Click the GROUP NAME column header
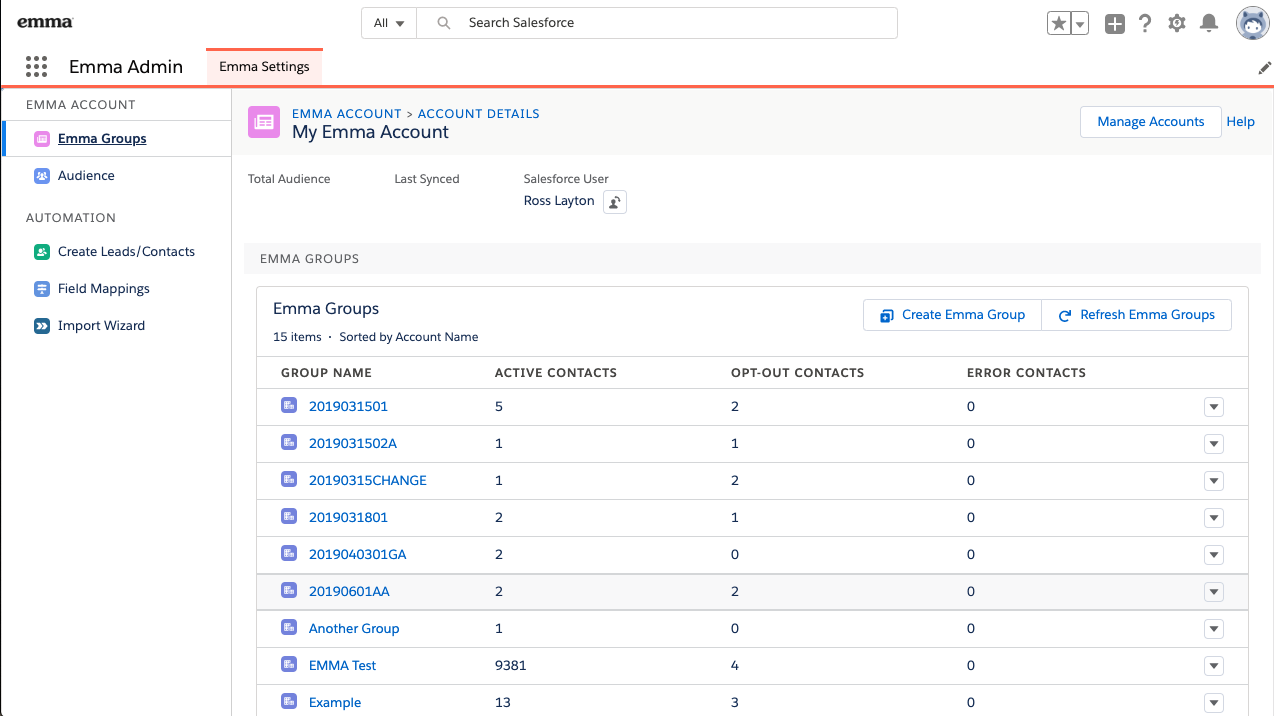The height and width of the screenshot is (716, 1274). tap(326, 373)
